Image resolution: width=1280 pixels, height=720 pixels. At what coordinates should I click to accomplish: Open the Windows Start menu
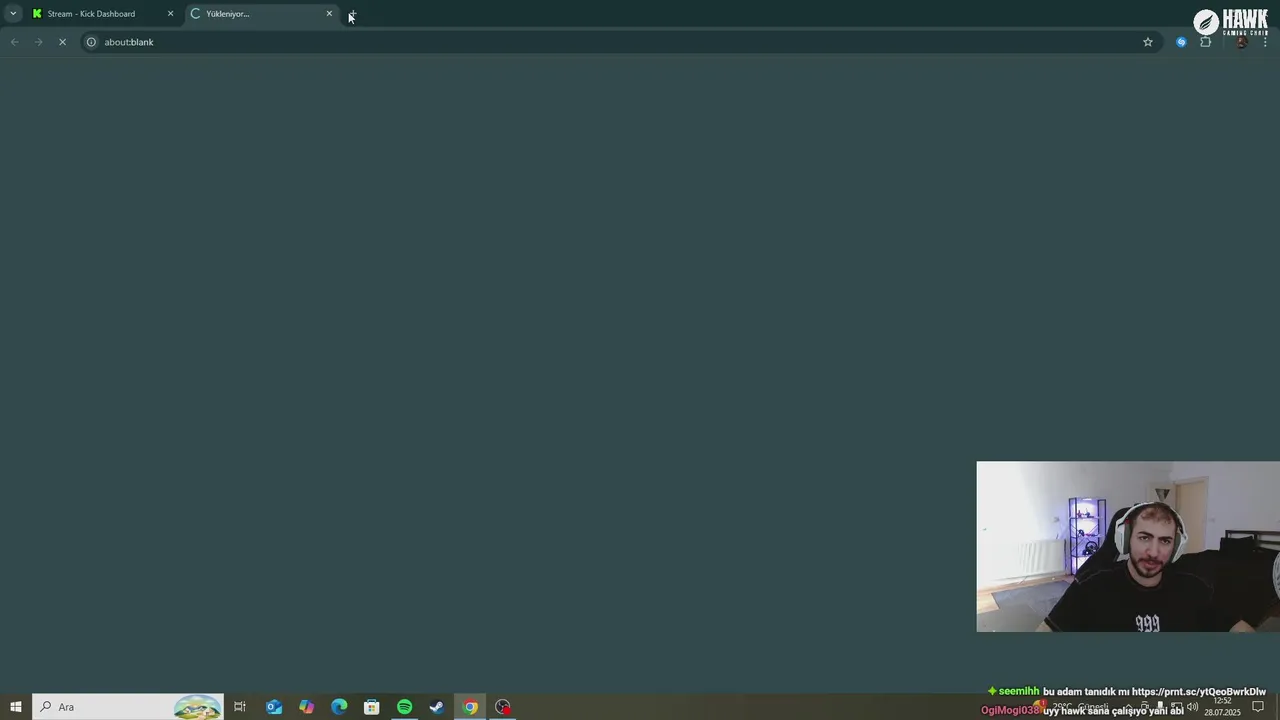point(16,707)
